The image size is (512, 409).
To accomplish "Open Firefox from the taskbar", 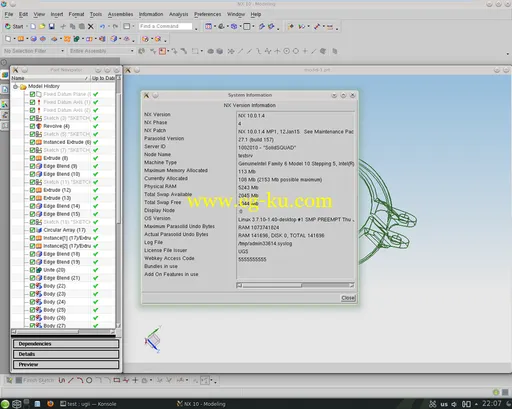I will pos(50,404).
